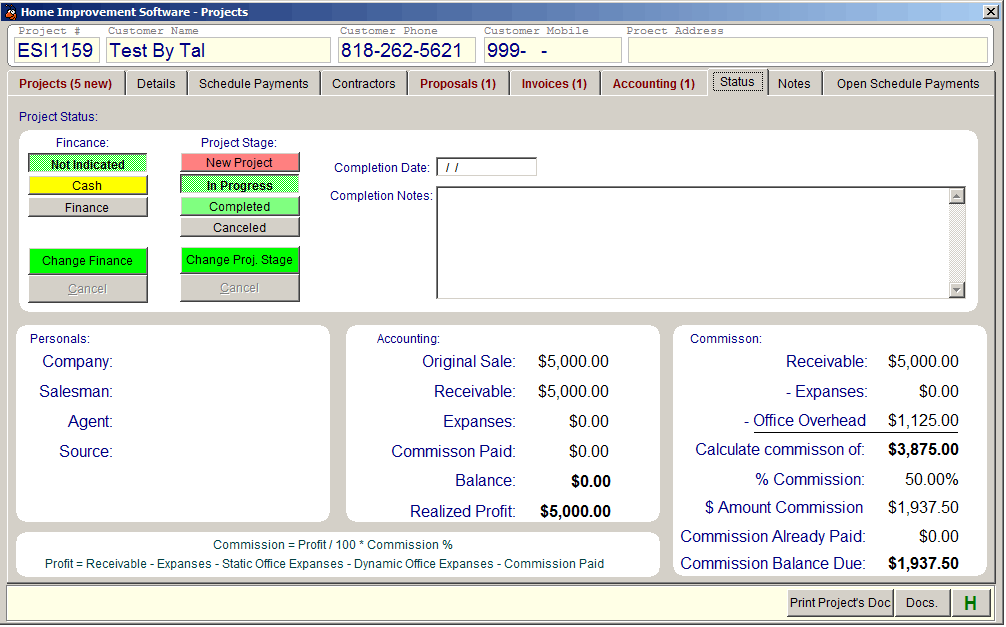Click the Customer Mobile field

click(x=552, y=50)
